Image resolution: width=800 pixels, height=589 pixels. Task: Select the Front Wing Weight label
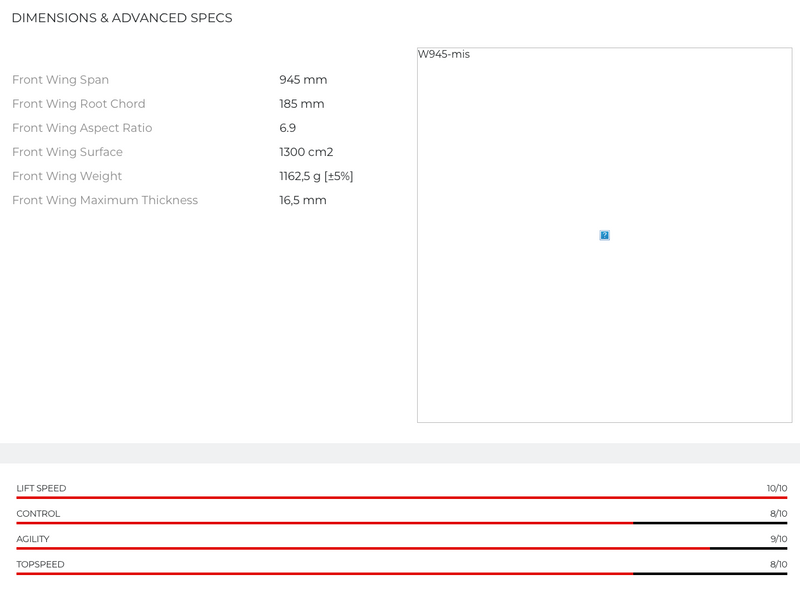(x=67, y=176)
